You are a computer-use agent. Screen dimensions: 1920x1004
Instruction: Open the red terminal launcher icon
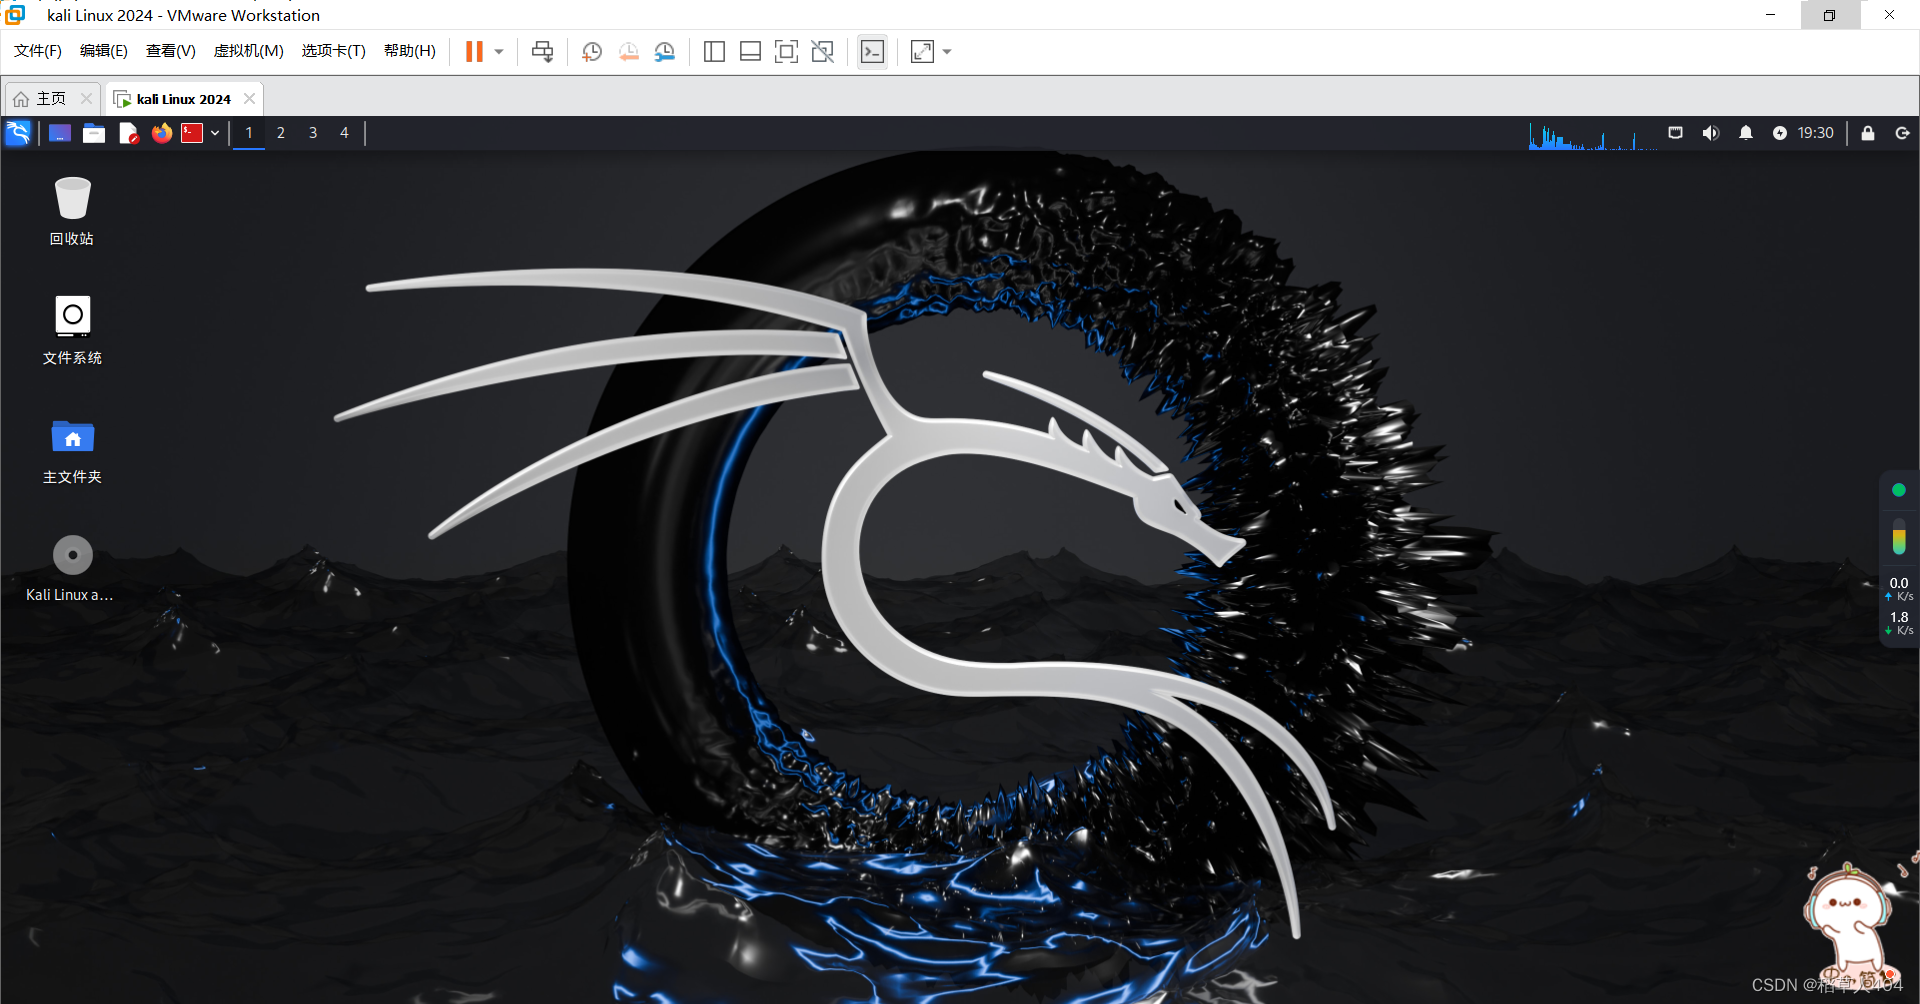click(x=192, y=133)
